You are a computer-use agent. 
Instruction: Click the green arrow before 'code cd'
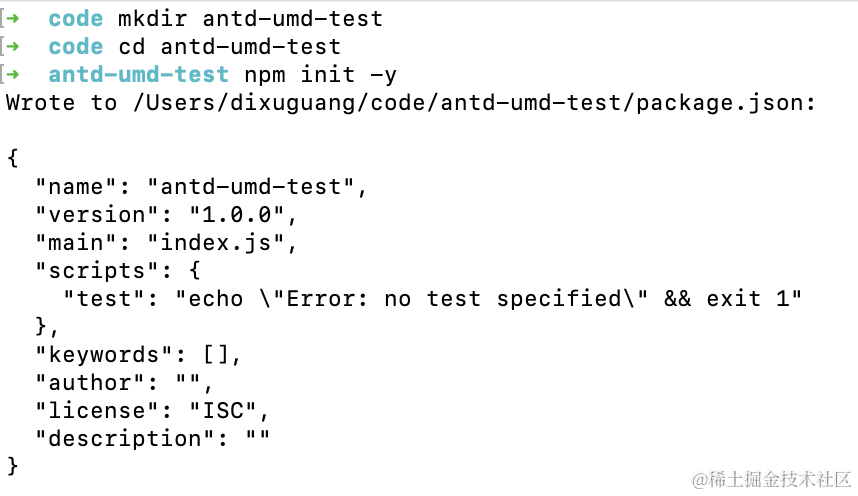[13, 47]
